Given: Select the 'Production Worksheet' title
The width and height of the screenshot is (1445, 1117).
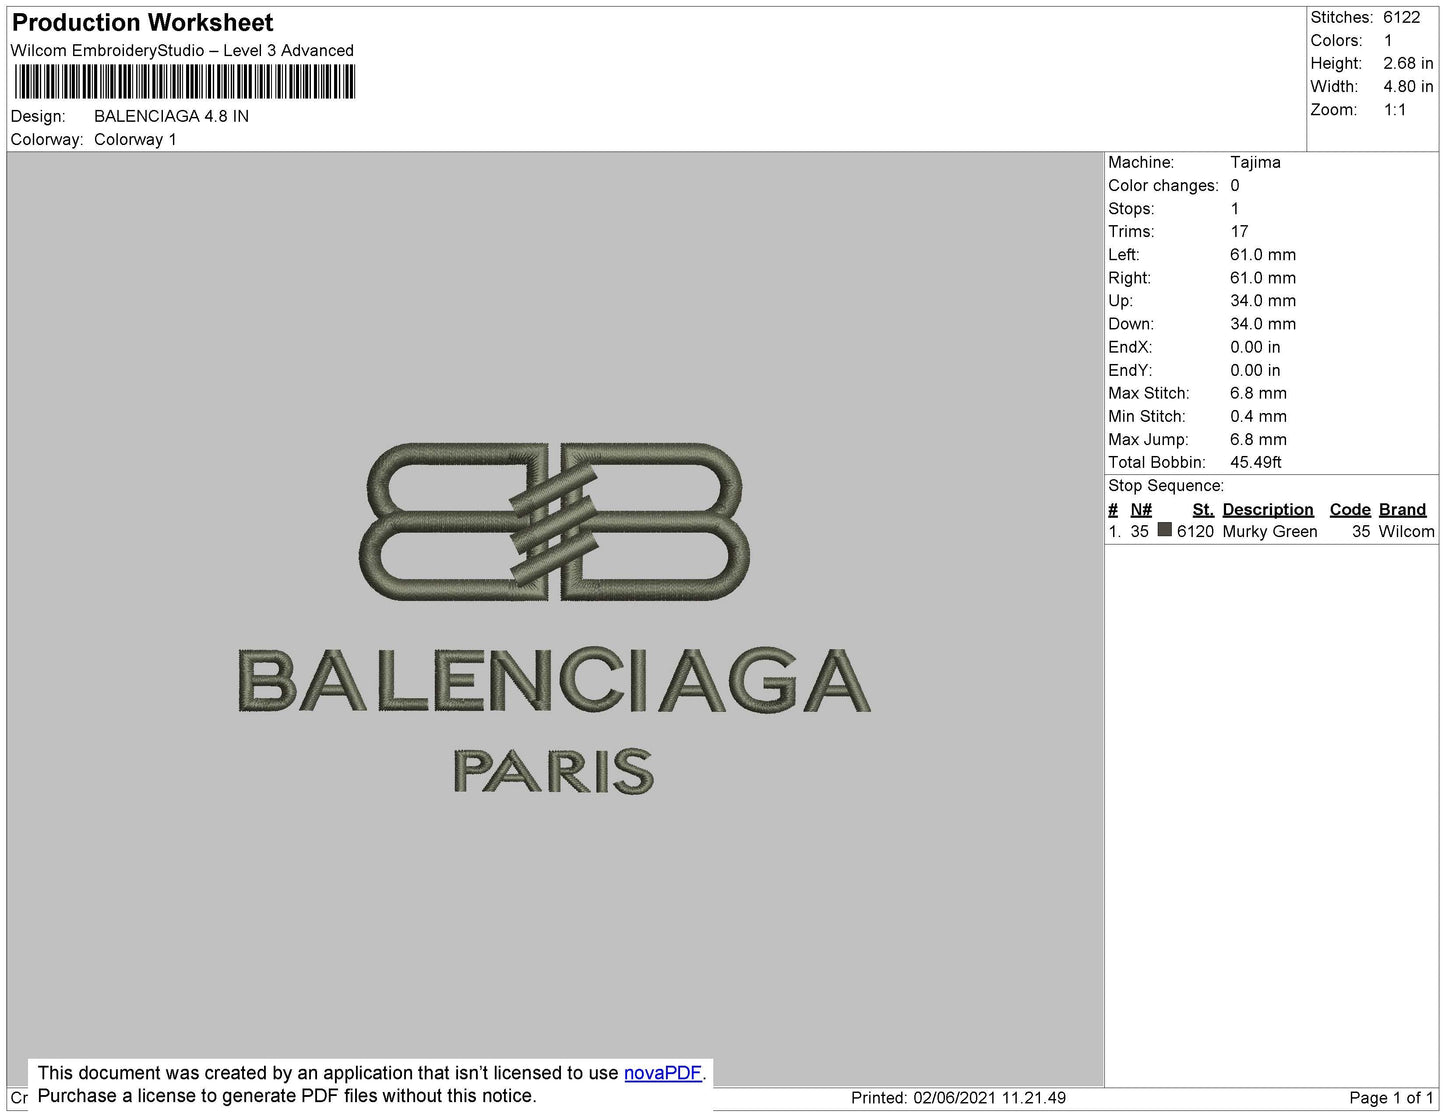Looking at the screenshot, I should (x=142, y=22).
